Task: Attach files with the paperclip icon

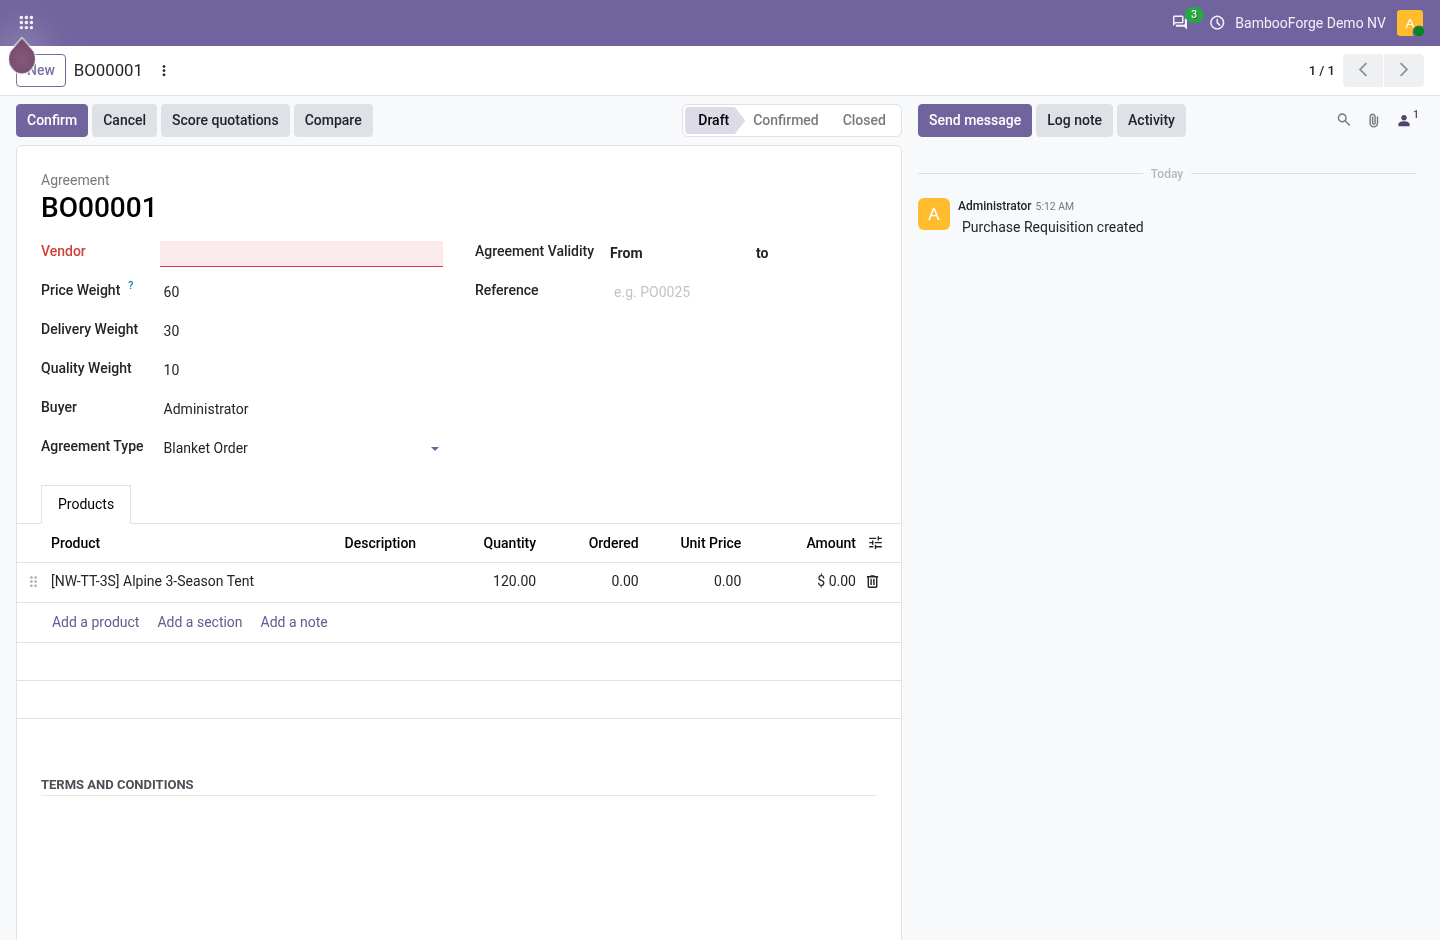Action: (1374, 120)
